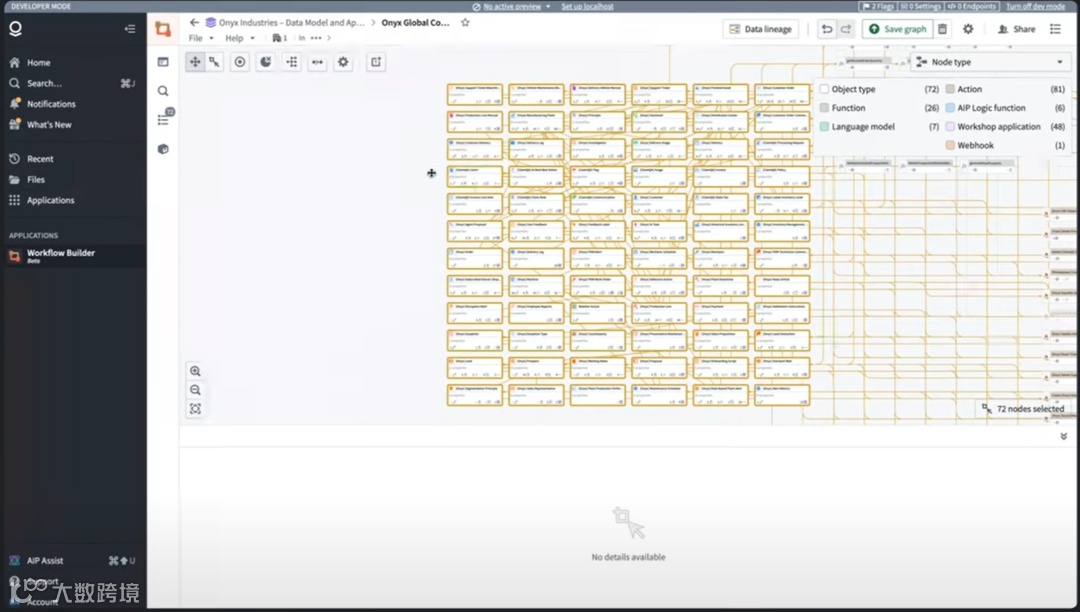This screenshot has width=1080, height=612.
Task: Click the 2 Flags indicator
Action: click(x=878, y=6)
